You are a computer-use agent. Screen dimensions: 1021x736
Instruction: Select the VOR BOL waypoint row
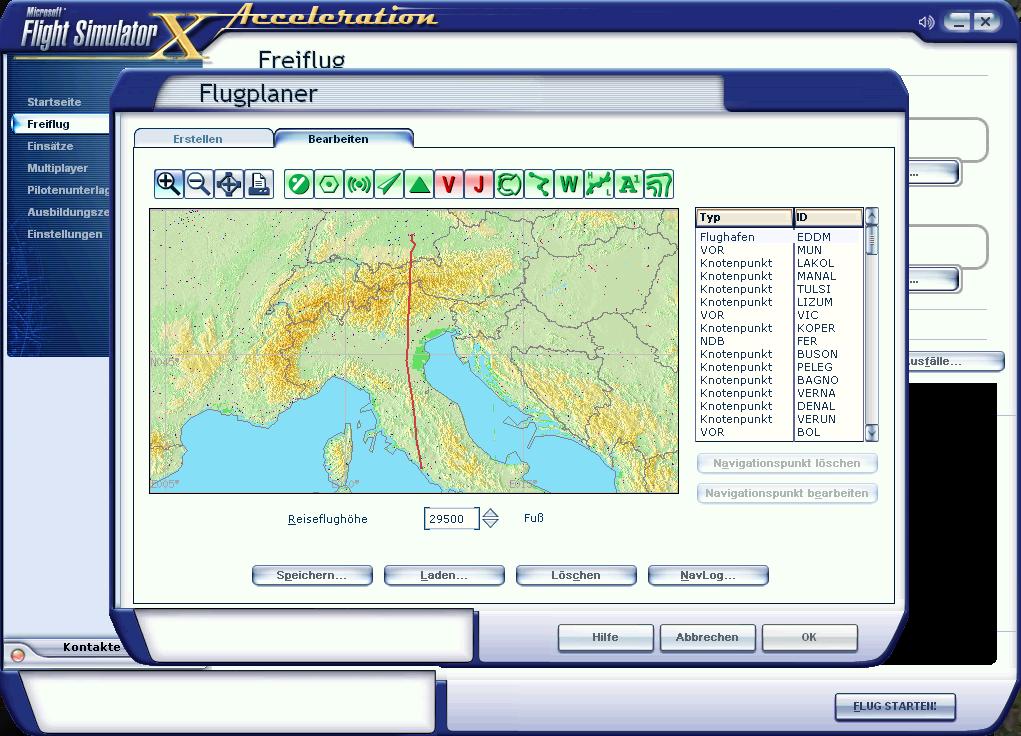[779, 432]
